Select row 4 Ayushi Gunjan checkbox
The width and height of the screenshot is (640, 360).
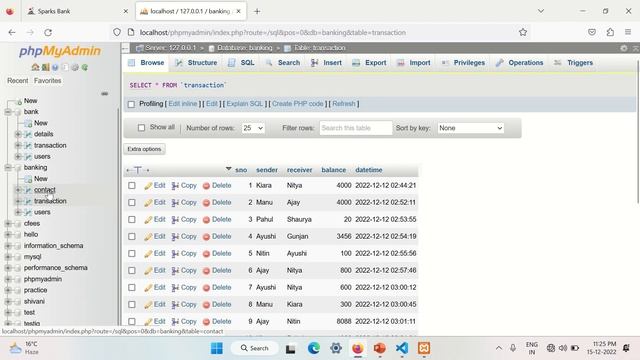point(132,237)
